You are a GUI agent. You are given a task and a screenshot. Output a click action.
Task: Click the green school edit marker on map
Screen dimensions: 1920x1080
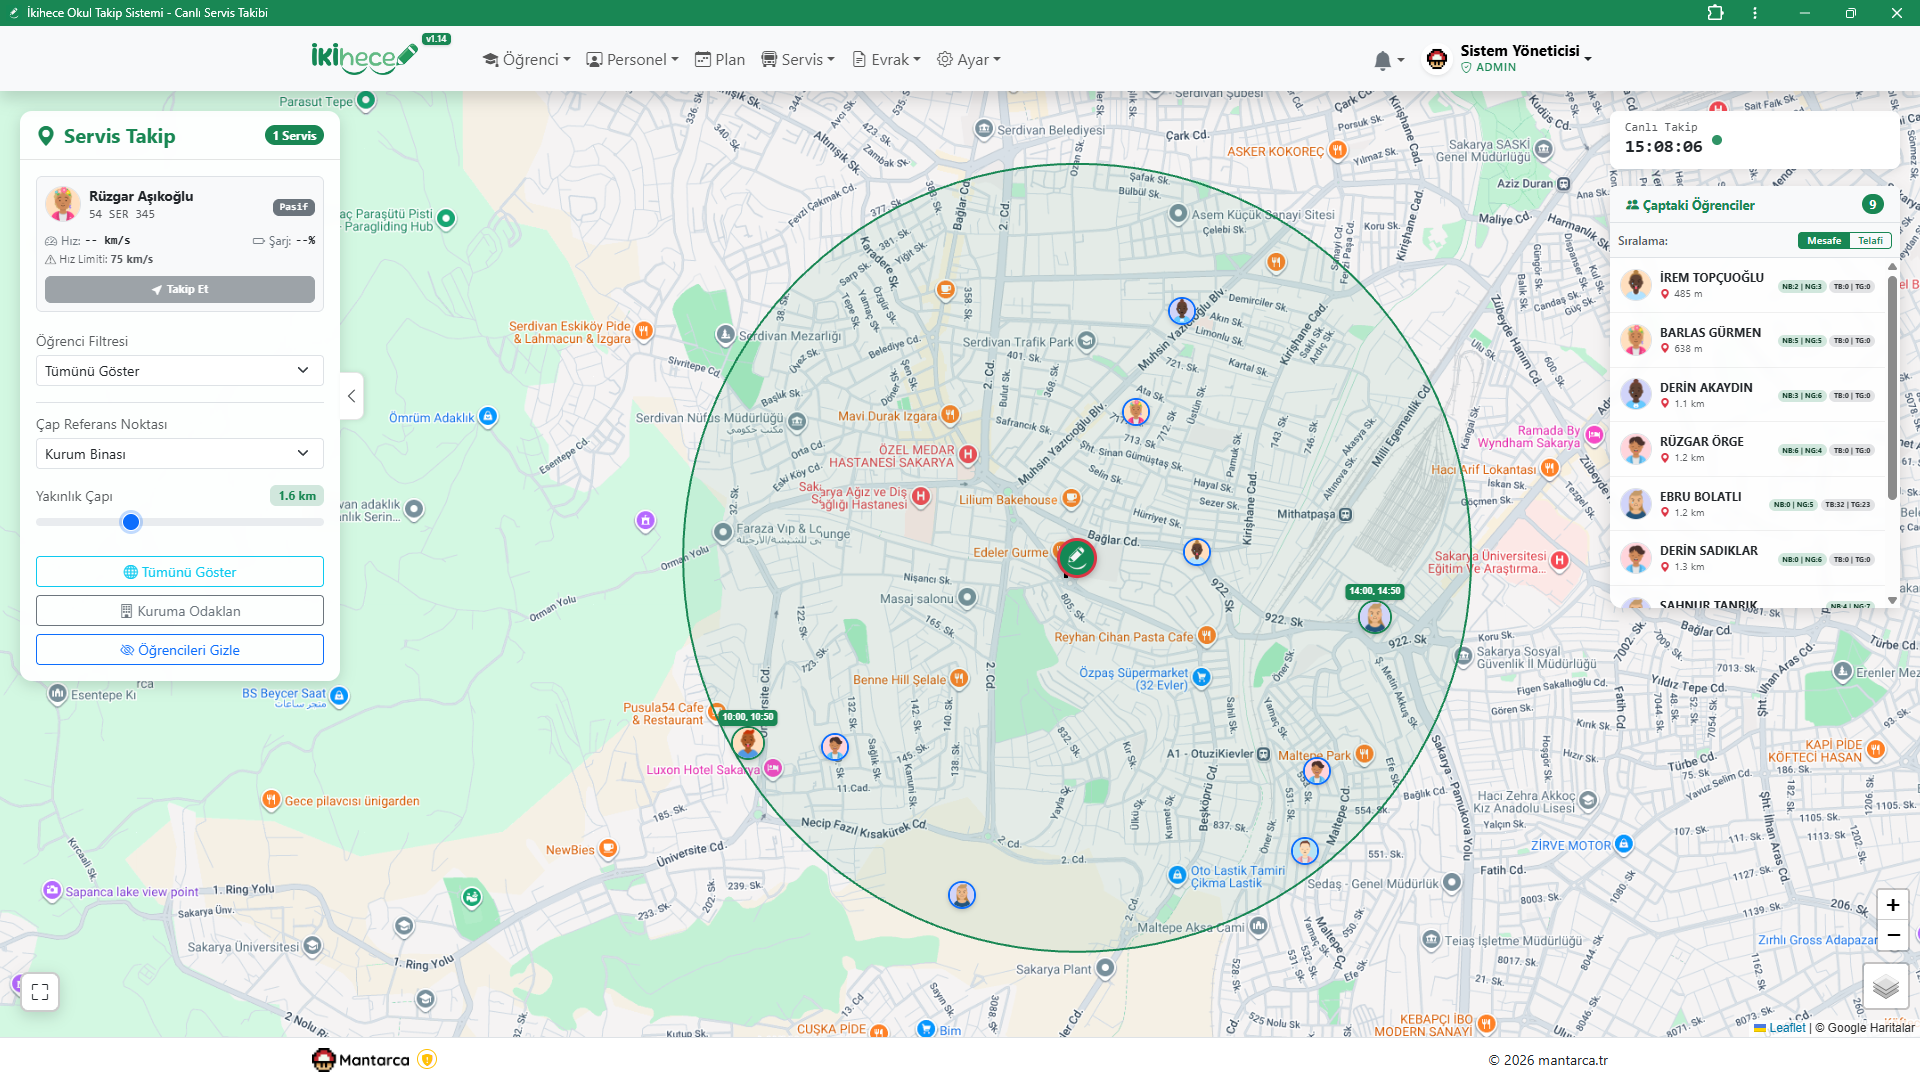pyautogui.click(x=1077, y=557)
